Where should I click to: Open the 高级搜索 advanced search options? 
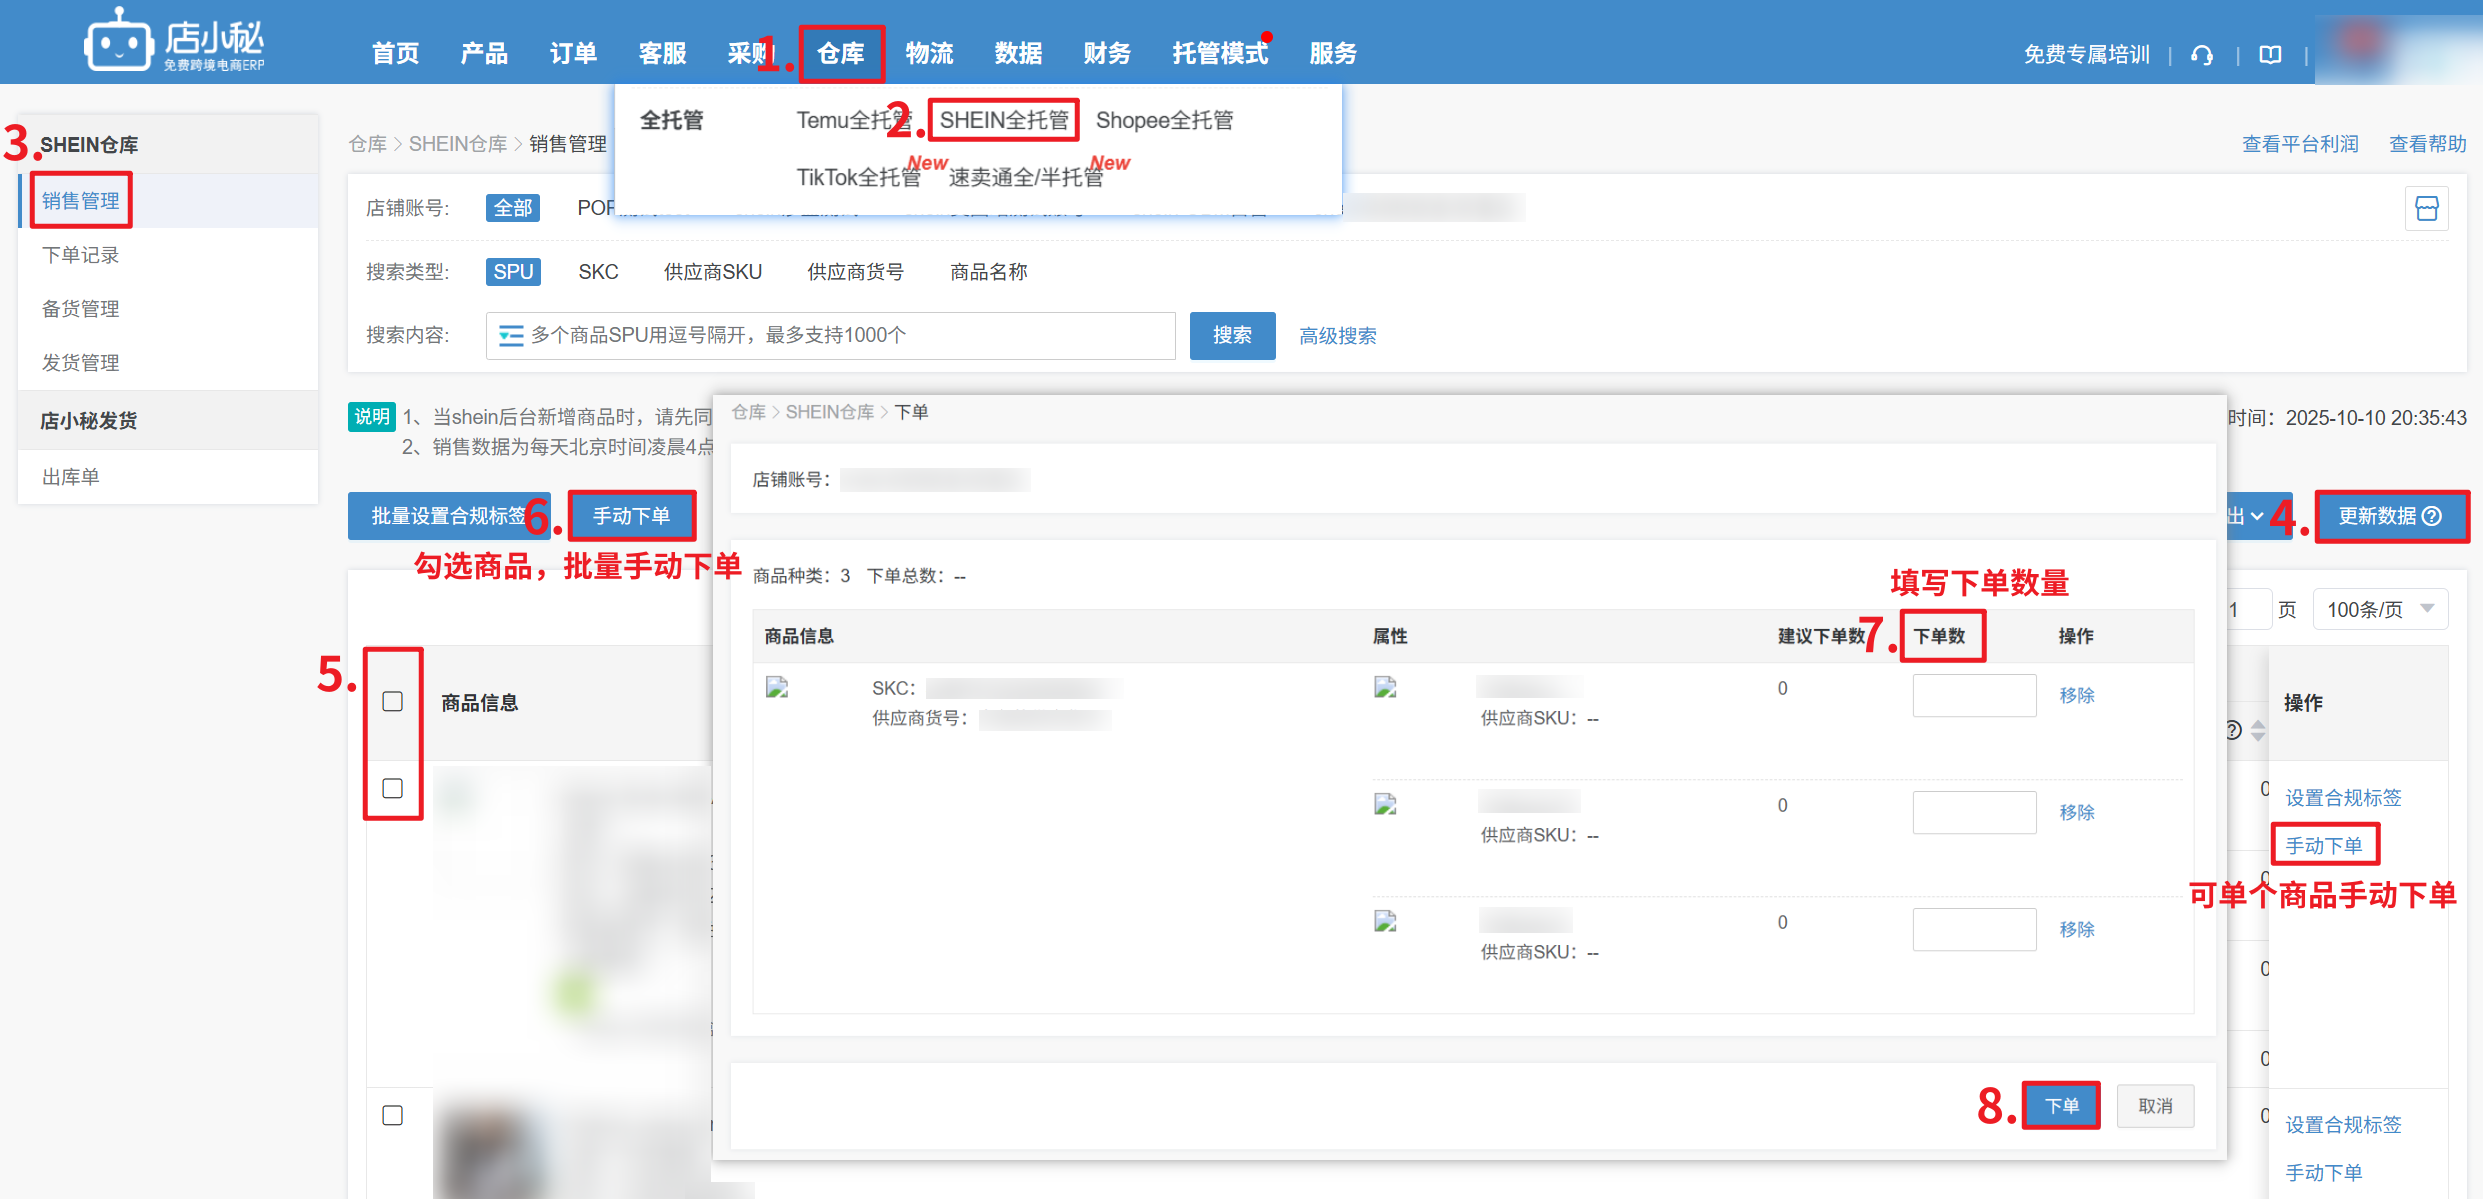click(x=1337, y=336)
